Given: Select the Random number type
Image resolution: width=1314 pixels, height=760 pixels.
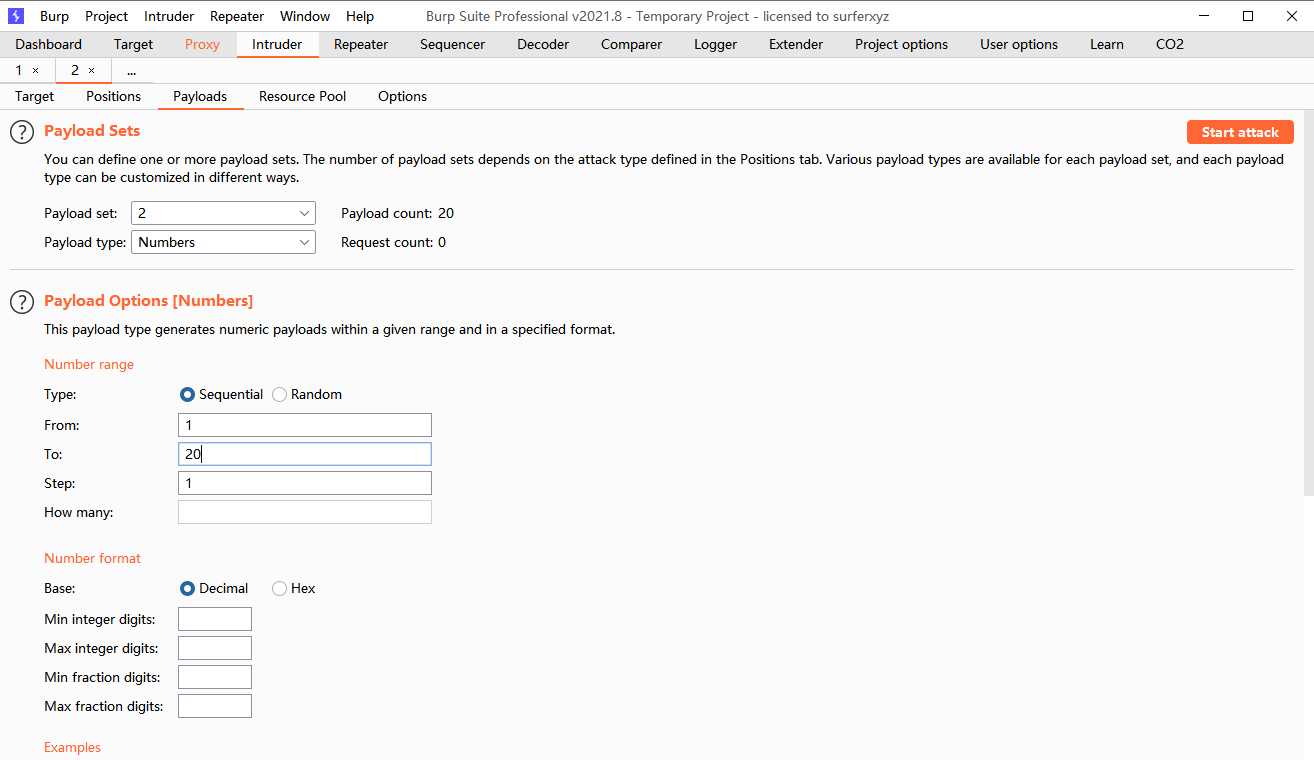Looking at the screenshot, I should (x=279, y=395).
